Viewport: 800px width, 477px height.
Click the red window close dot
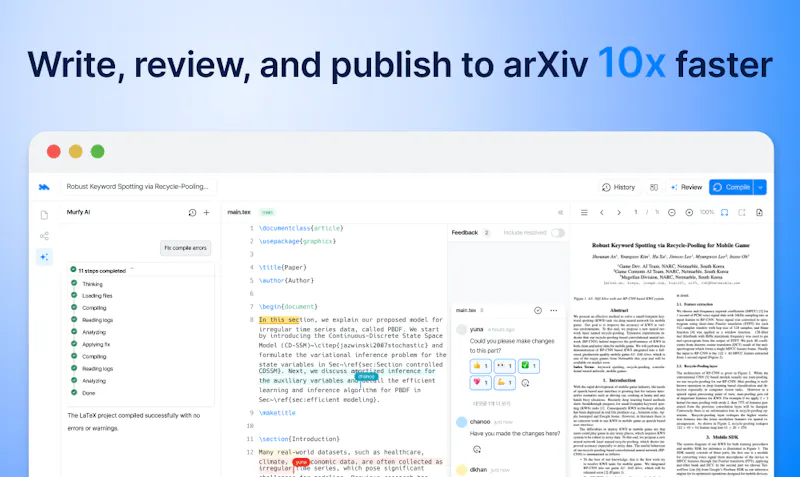[54, 152]
